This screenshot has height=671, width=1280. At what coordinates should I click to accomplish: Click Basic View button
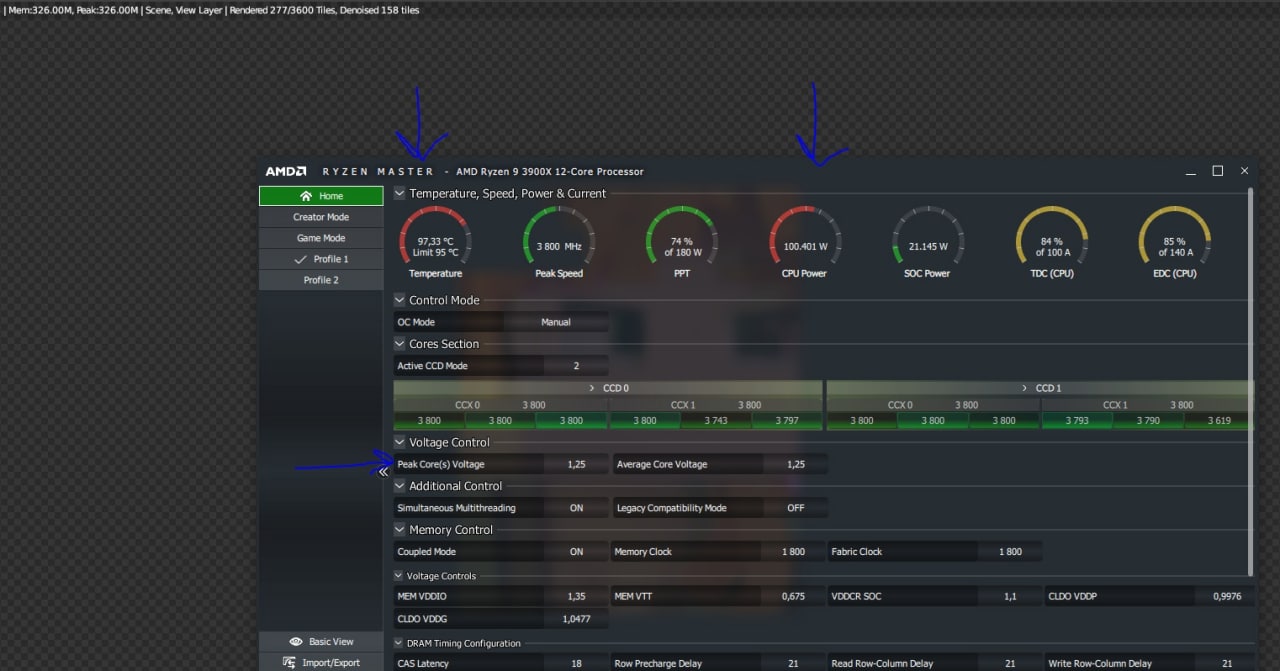[321, 642]
